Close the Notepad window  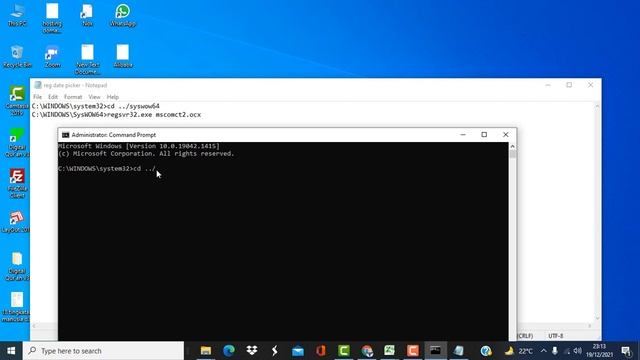[x=591, y=85]
